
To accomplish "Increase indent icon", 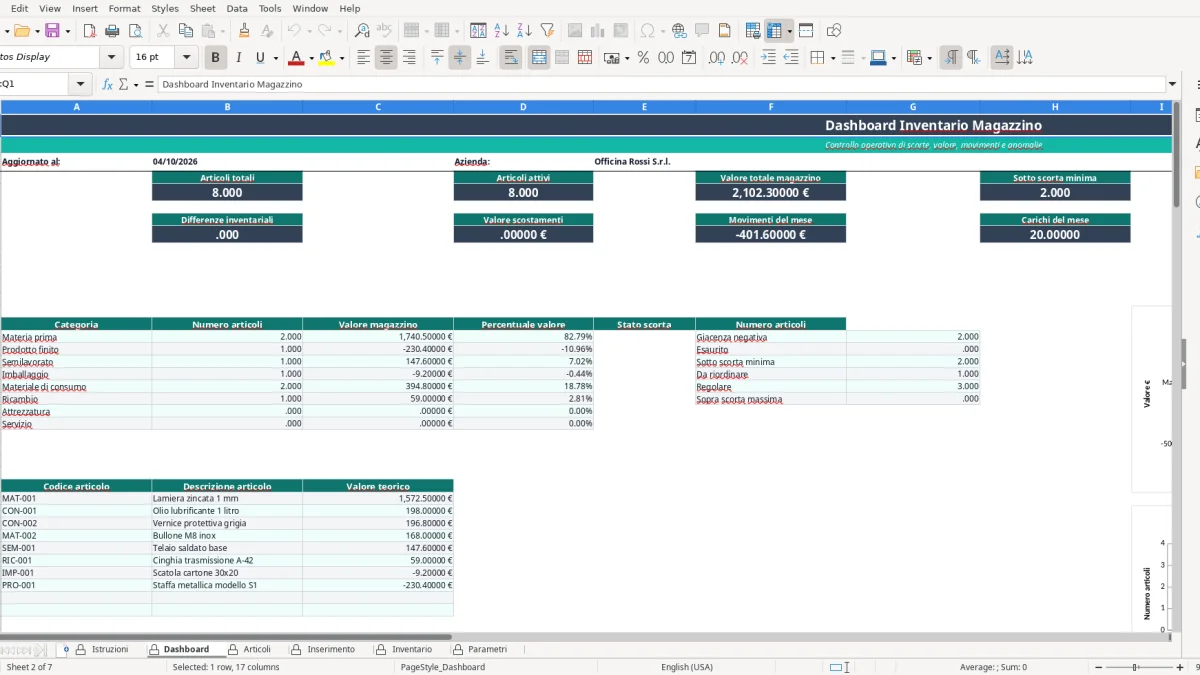I will click(768, 58).
